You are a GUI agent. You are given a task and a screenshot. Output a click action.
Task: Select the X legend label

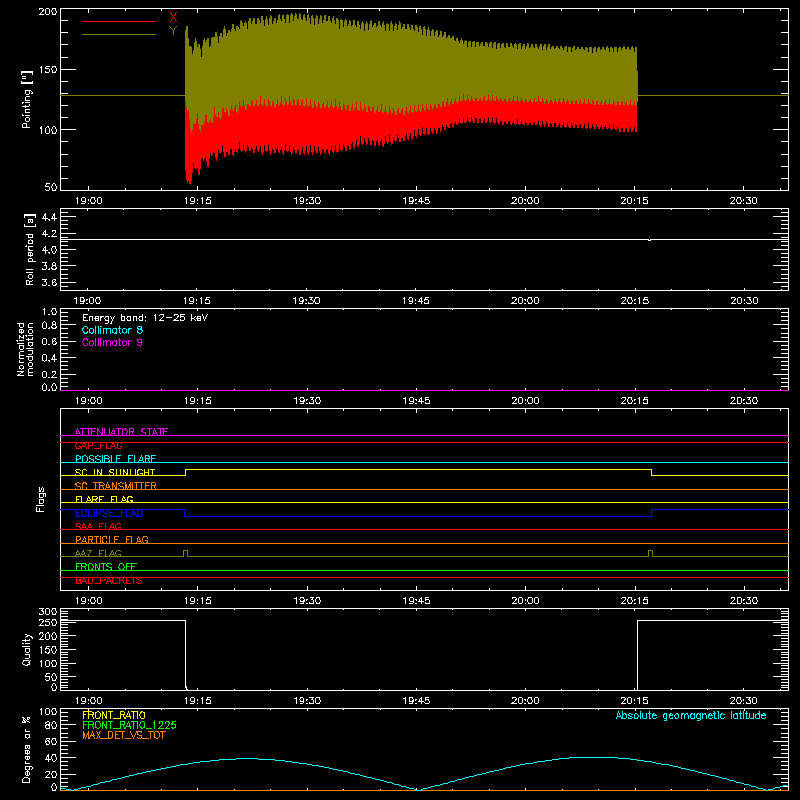(x=173, y=18)
